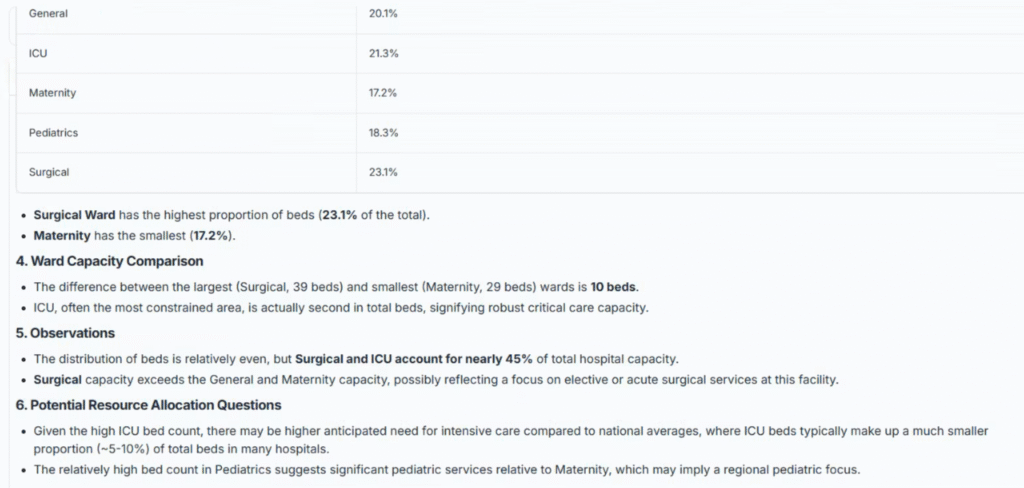This screenshot has height=488, width=1024.
Task: Click the General row label in the table
Action: (x=49, y=13)
